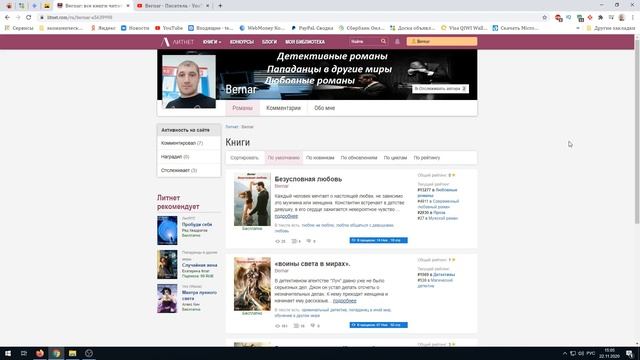Expand the Книги menu in header
The width and height of the screenshot is (640, 360).
pyautogui.click(x=212, y=42)
